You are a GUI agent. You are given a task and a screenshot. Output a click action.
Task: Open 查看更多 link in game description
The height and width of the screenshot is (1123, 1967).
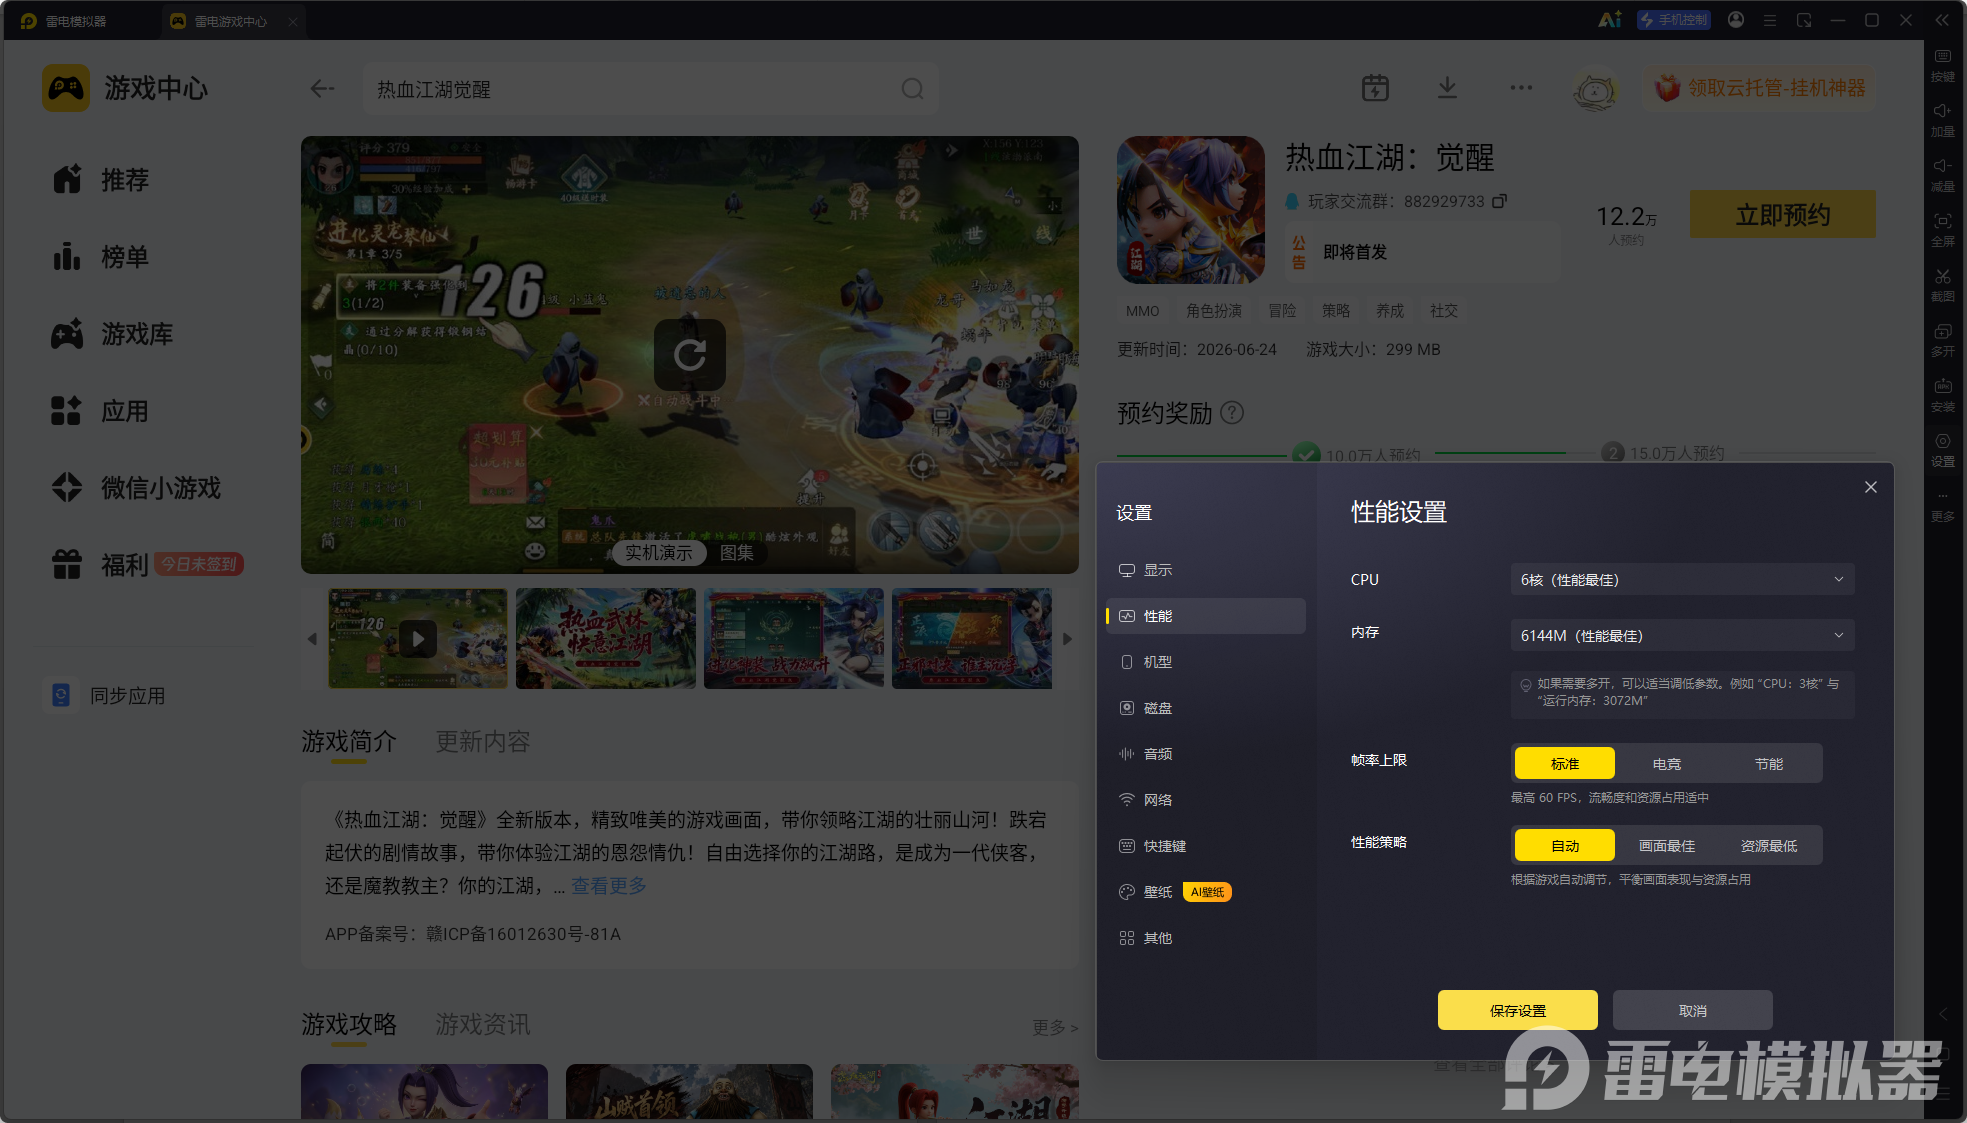tap(608, 886)
